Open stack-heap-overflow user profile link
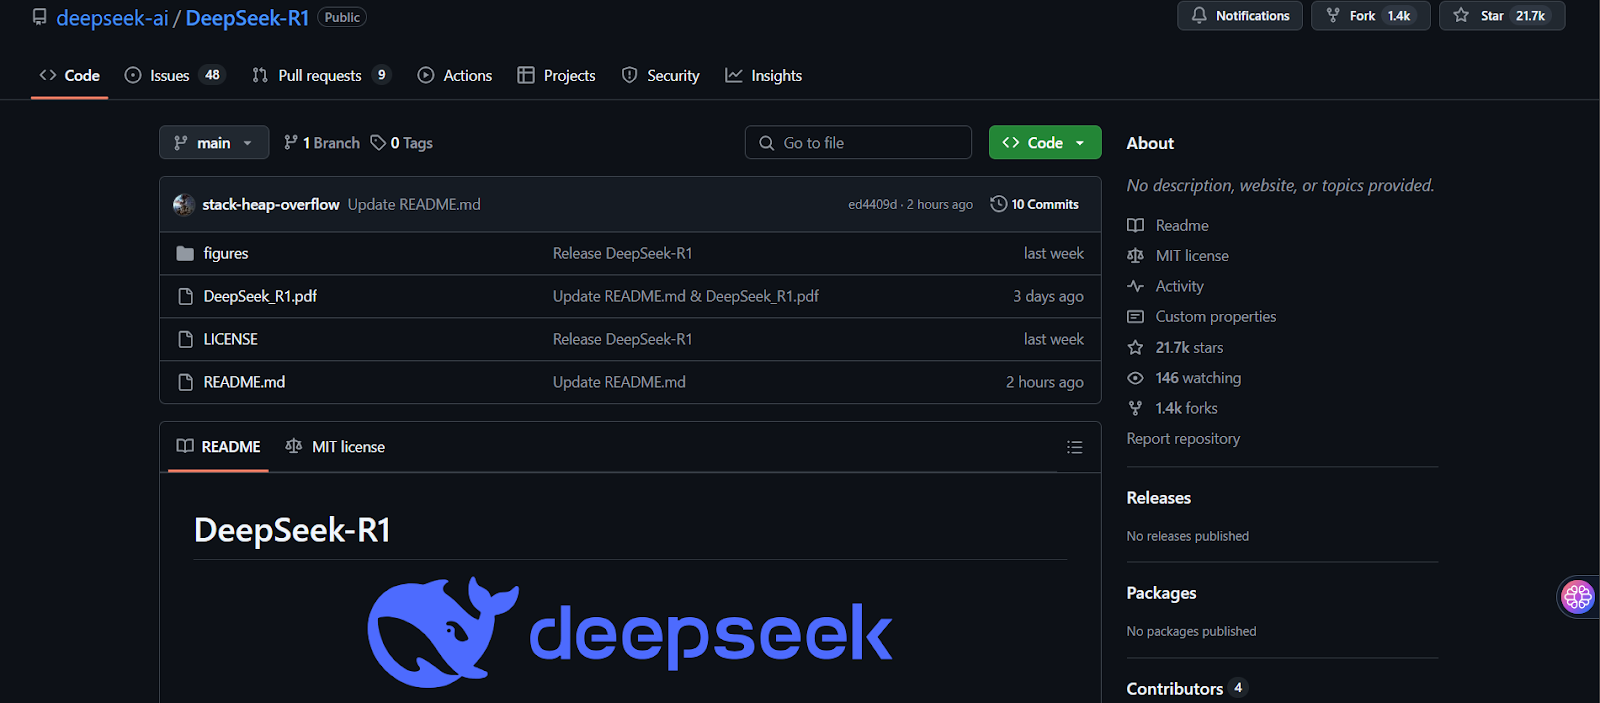This screenshot has height=703, width=1600. pyautogui.click(x=271, y=205)
